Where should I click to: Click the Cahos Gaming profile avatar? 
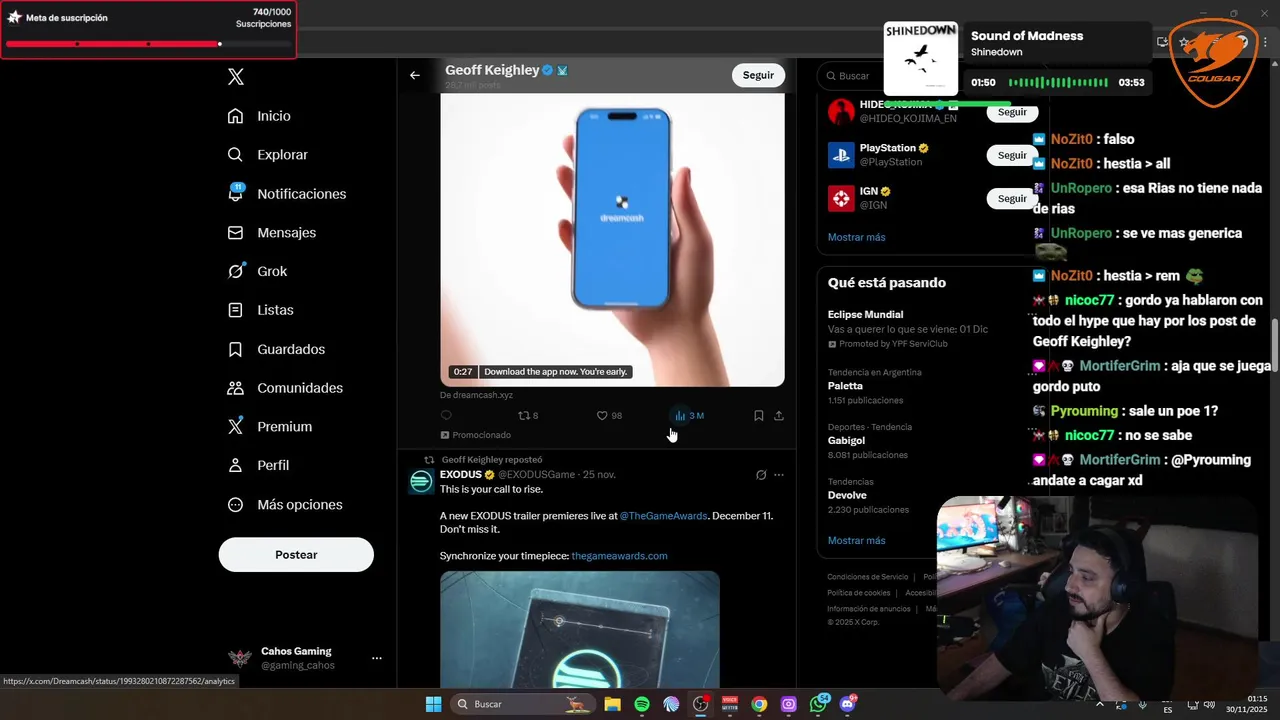(x=240, y=658)
